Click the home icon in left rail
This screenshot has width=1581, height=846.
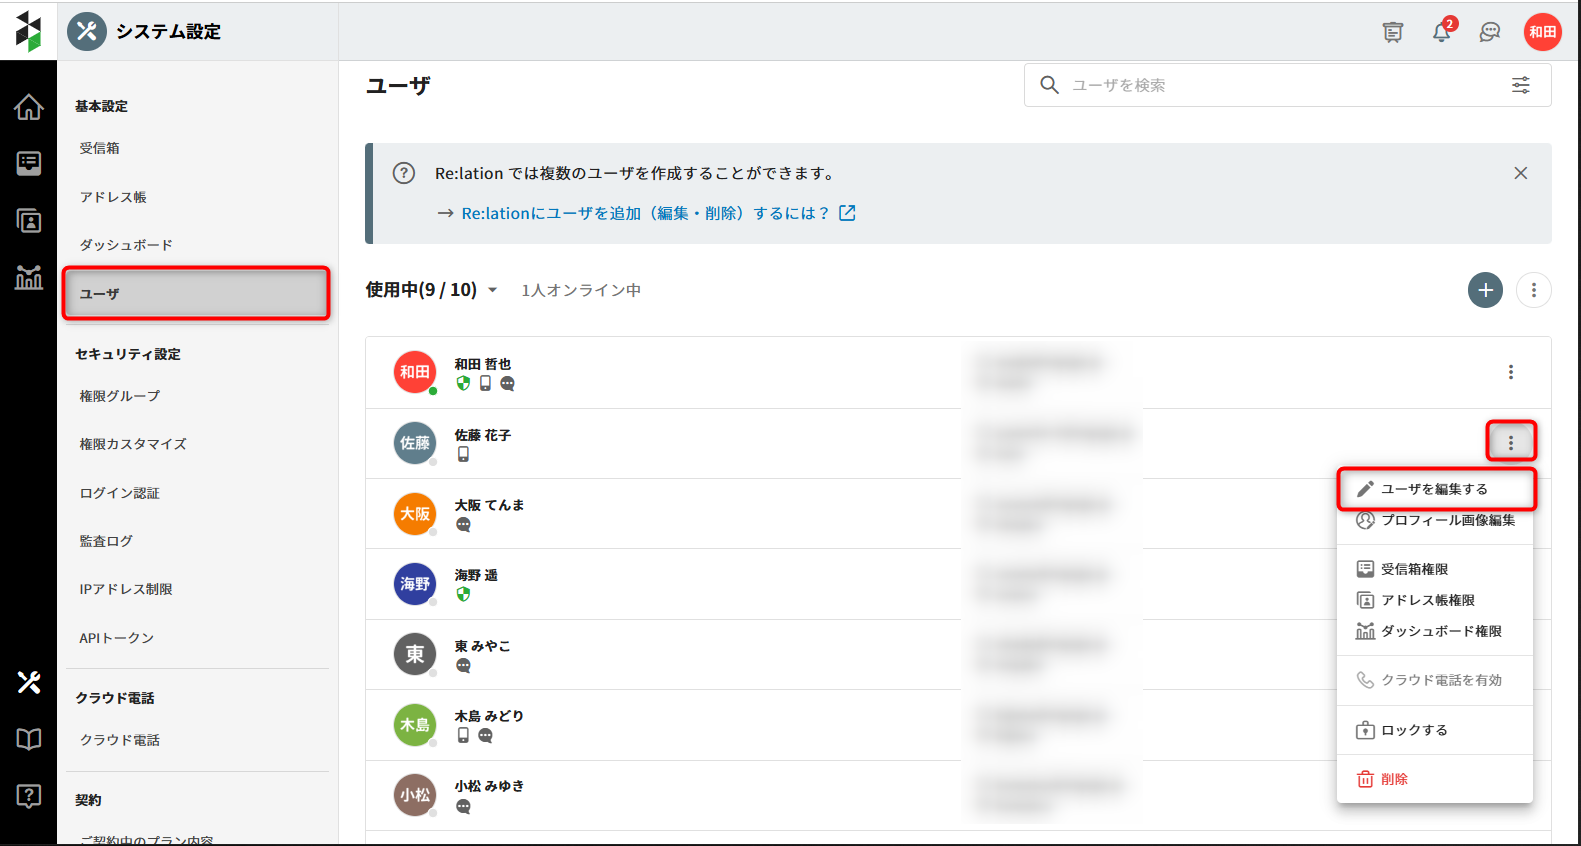click(28, 107)
